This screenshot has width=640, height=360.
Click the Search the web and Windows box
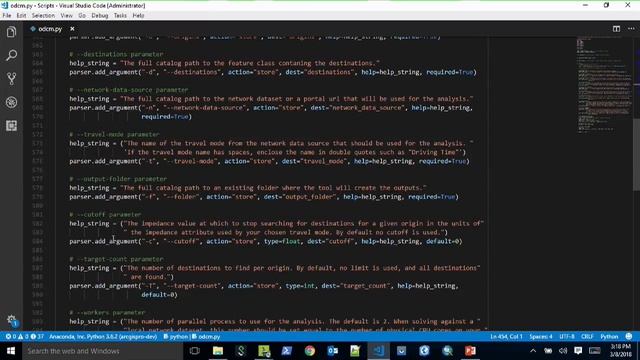point(103,351)
